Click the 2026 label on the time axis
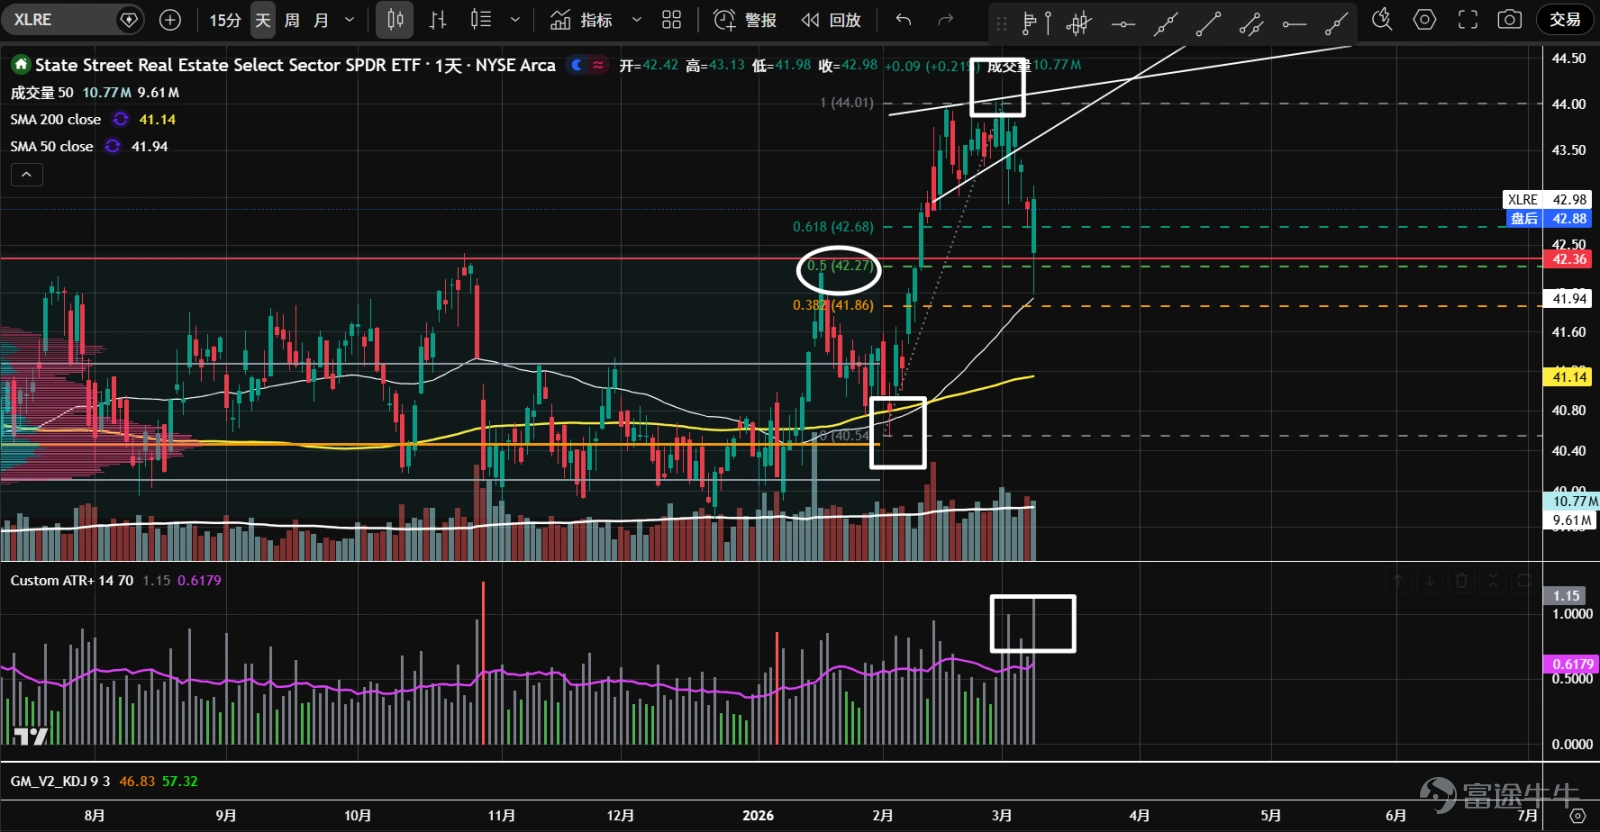The height and width of the screenshot is (832, 1600). coord(758,815)
